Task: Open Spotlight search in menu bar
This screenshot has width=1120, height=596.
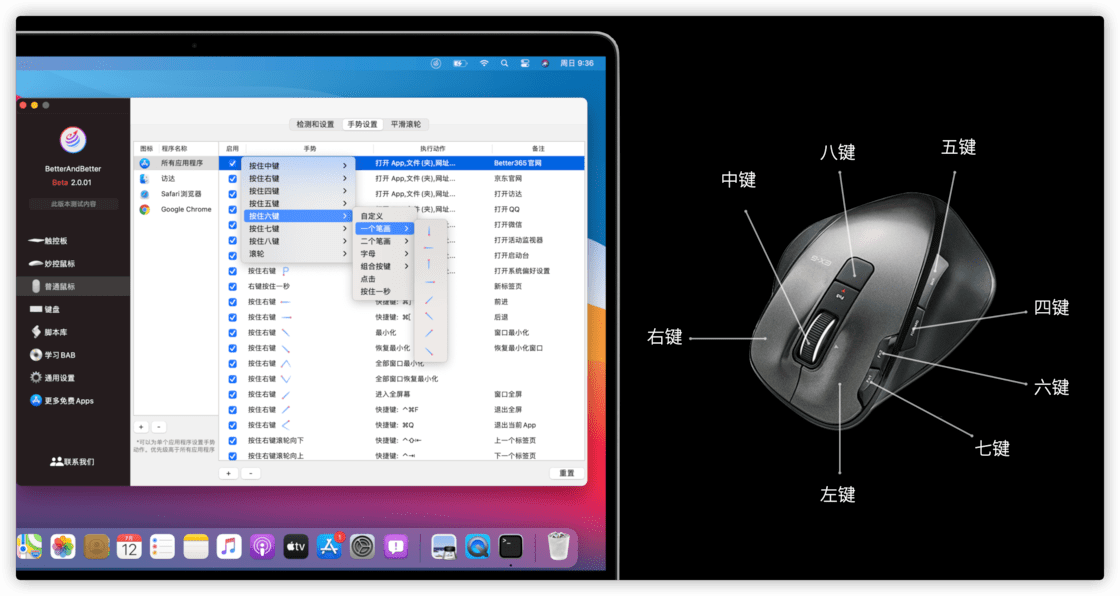Action: [x=504, y=63]
